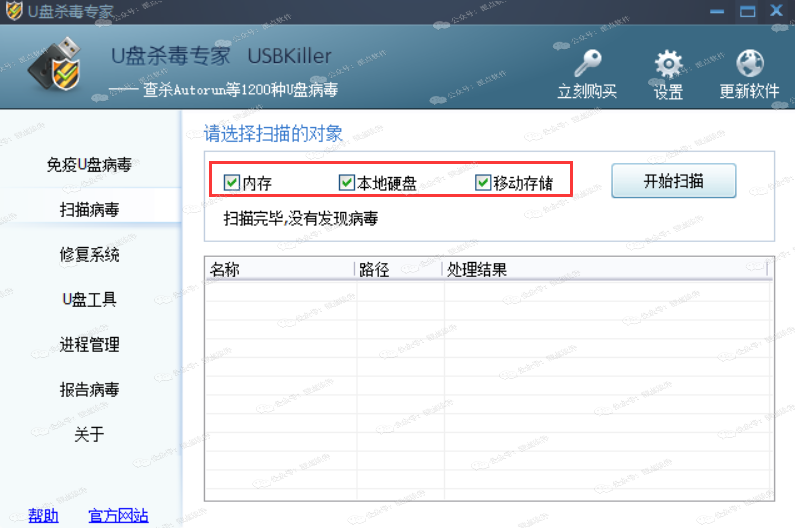The height and width of the screenshot is (528, 795).
Task: Click the 设置 label
Action: (x=668, y=92)
